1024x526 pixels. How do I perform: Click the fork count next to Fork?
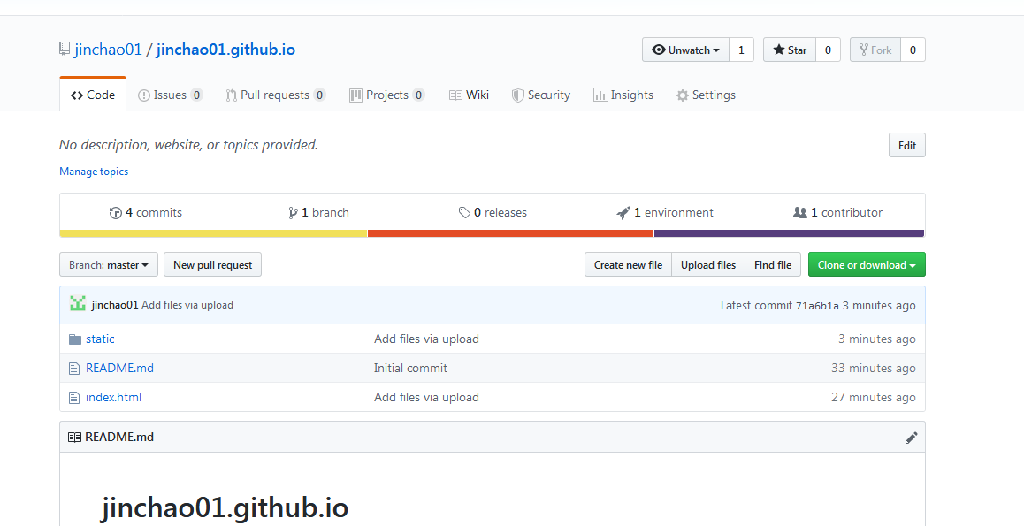coord(913,50)
